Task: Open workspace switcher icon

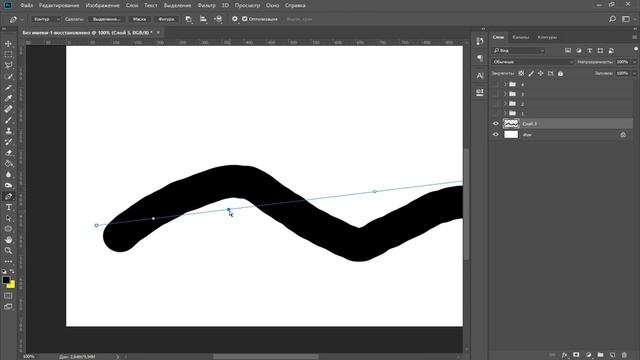Action: (x=626, y=19)
